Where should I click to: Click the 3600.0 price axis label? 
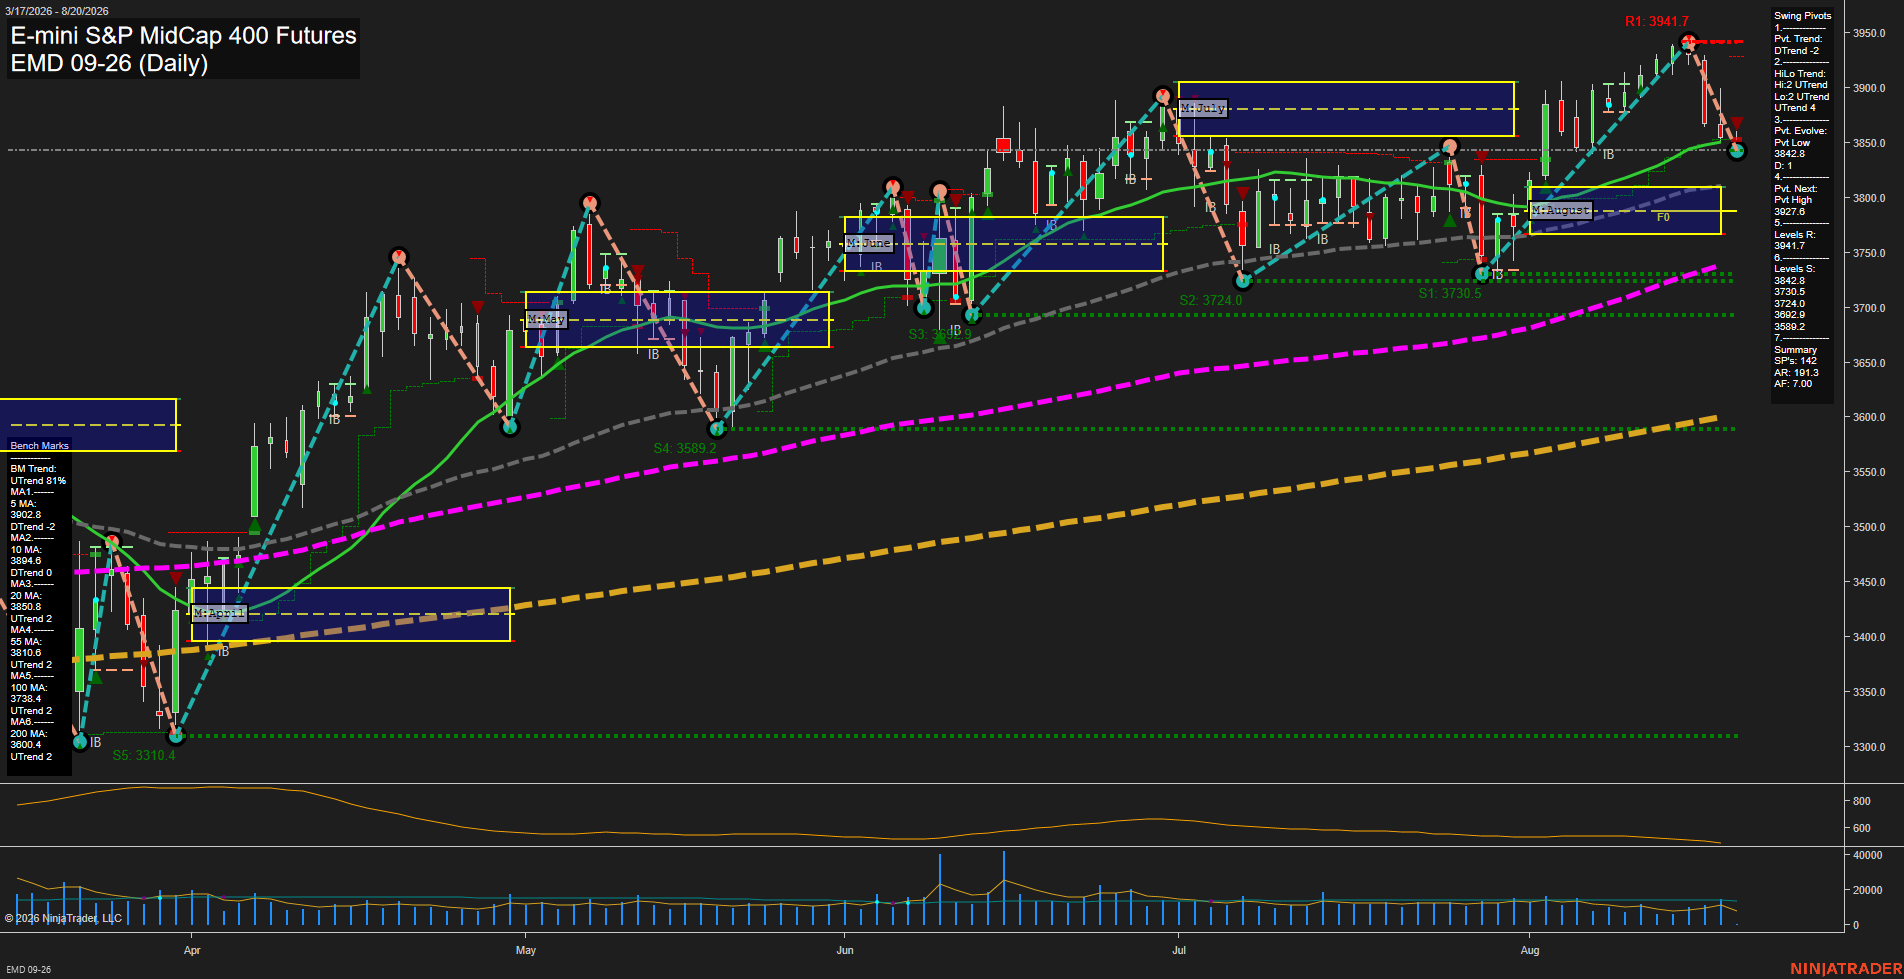click(x=1869, y=418)
